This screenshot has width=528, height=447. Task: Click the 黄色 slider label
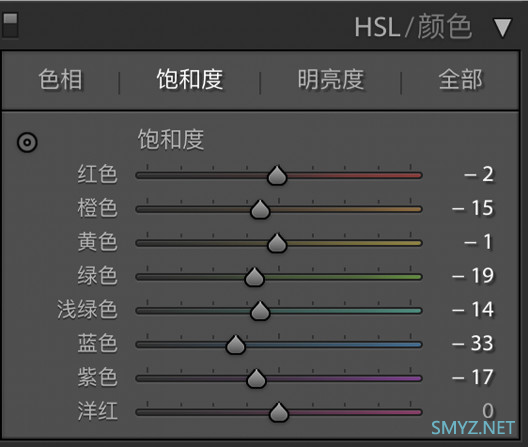click(x=97, y=242)
